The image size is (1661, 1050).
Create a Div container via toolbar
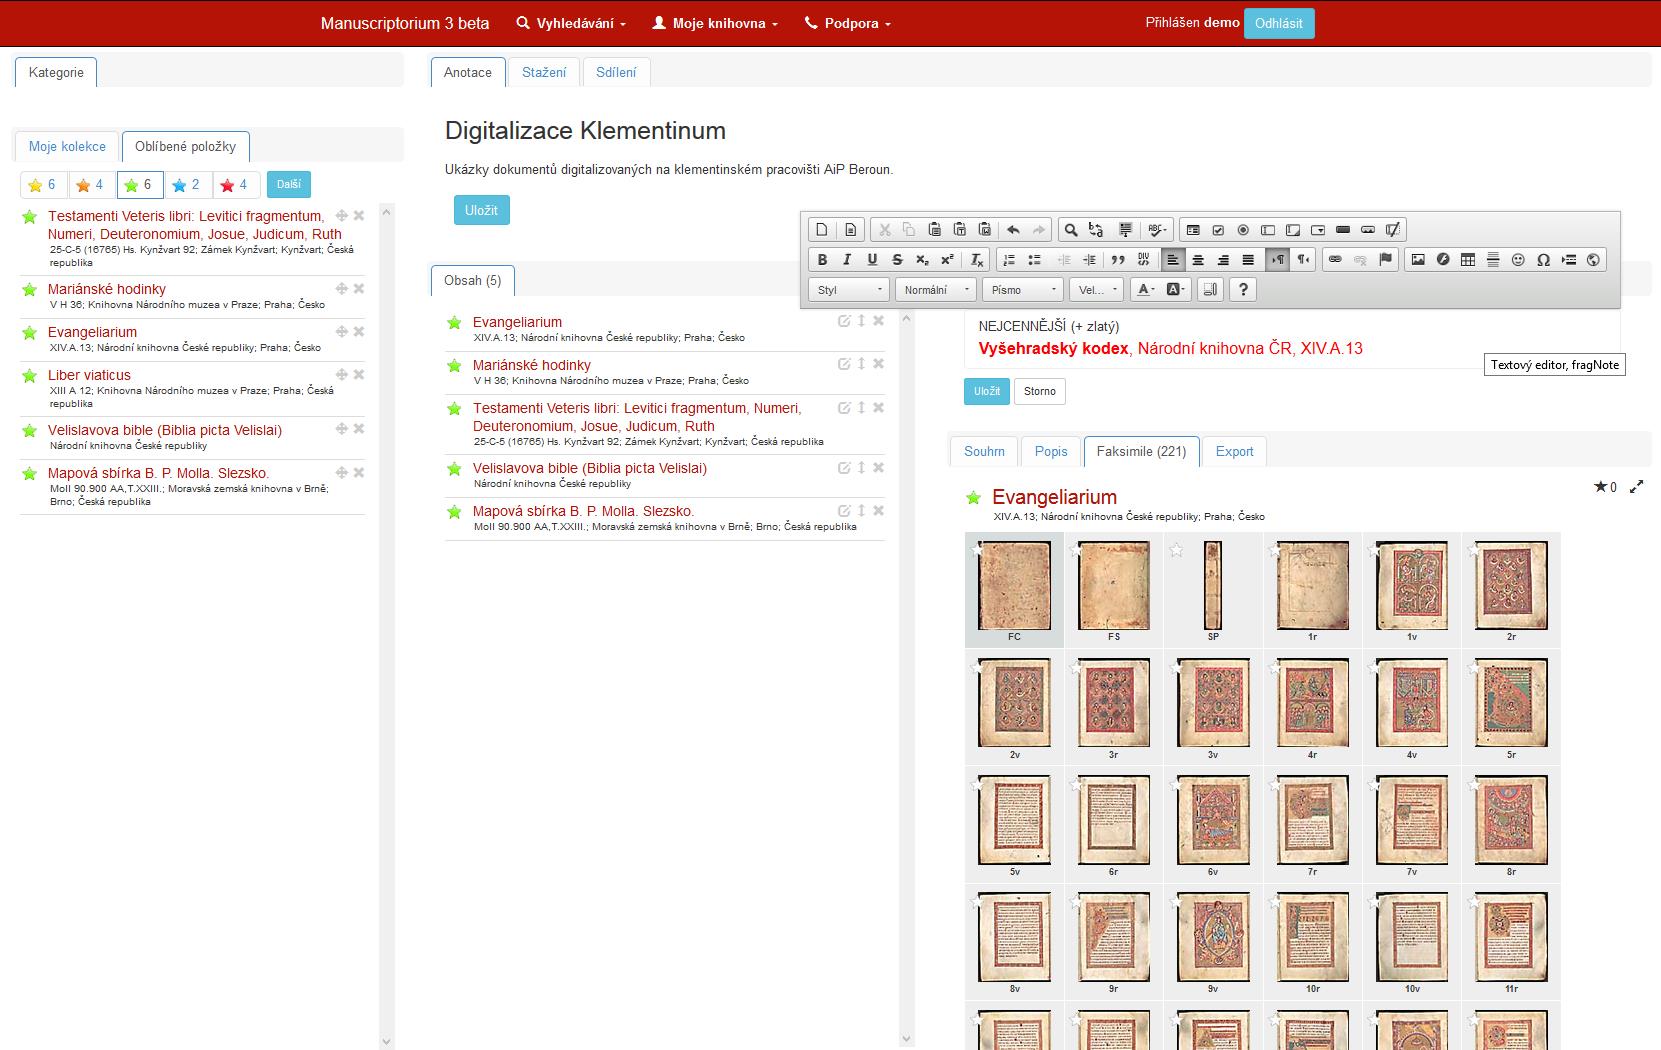(1144, 259)
